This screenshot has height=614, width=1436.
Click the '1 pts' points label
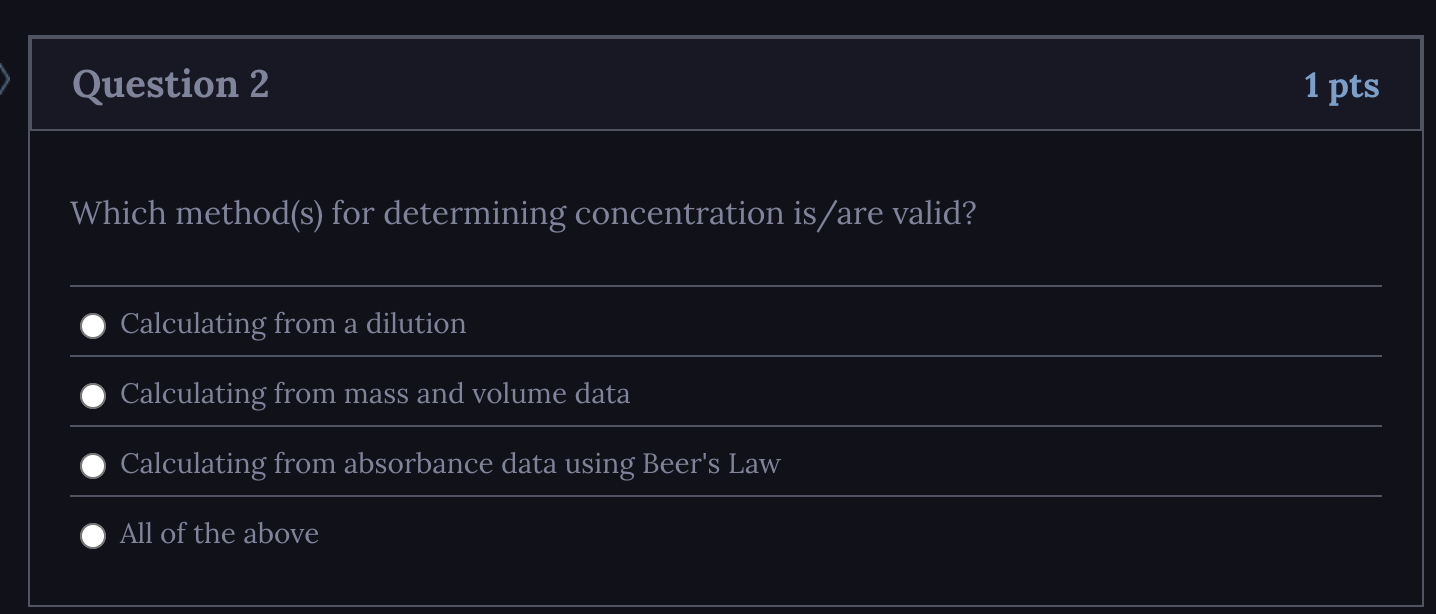1342,86
